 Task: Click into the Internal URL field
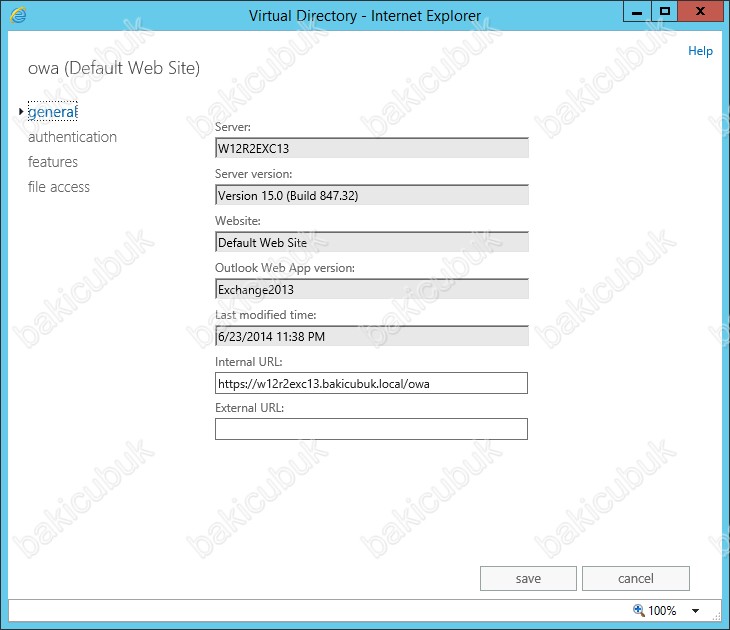371,383
